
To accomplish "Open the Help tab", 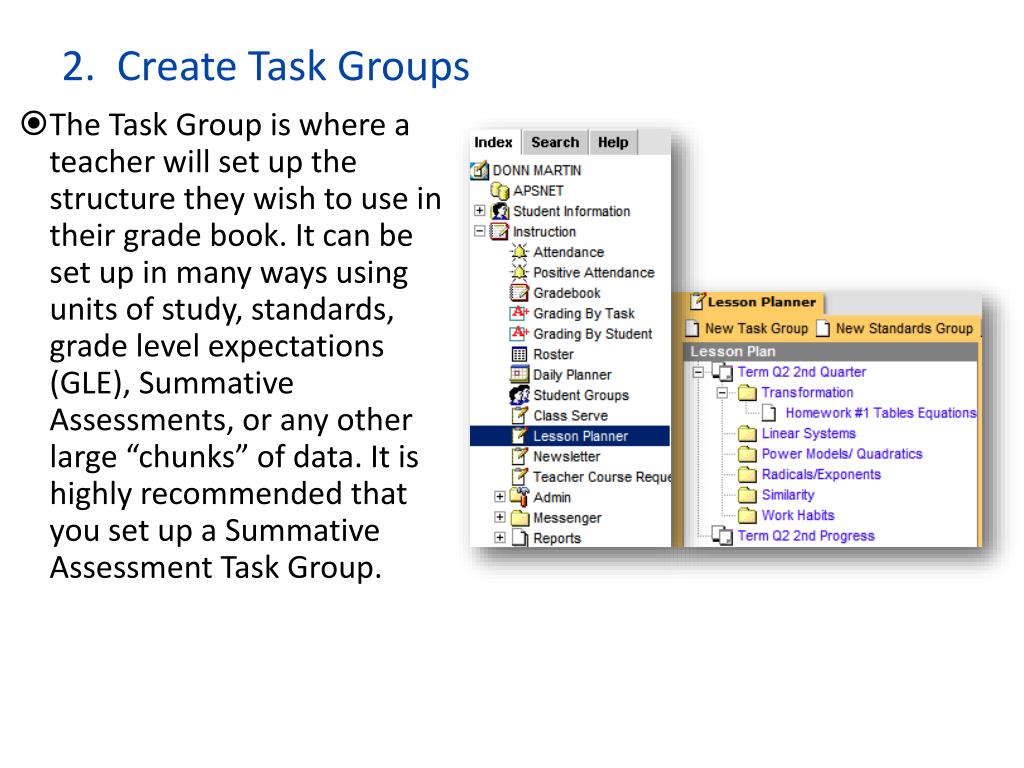I will pyautogui.click(x=613, y=142).
